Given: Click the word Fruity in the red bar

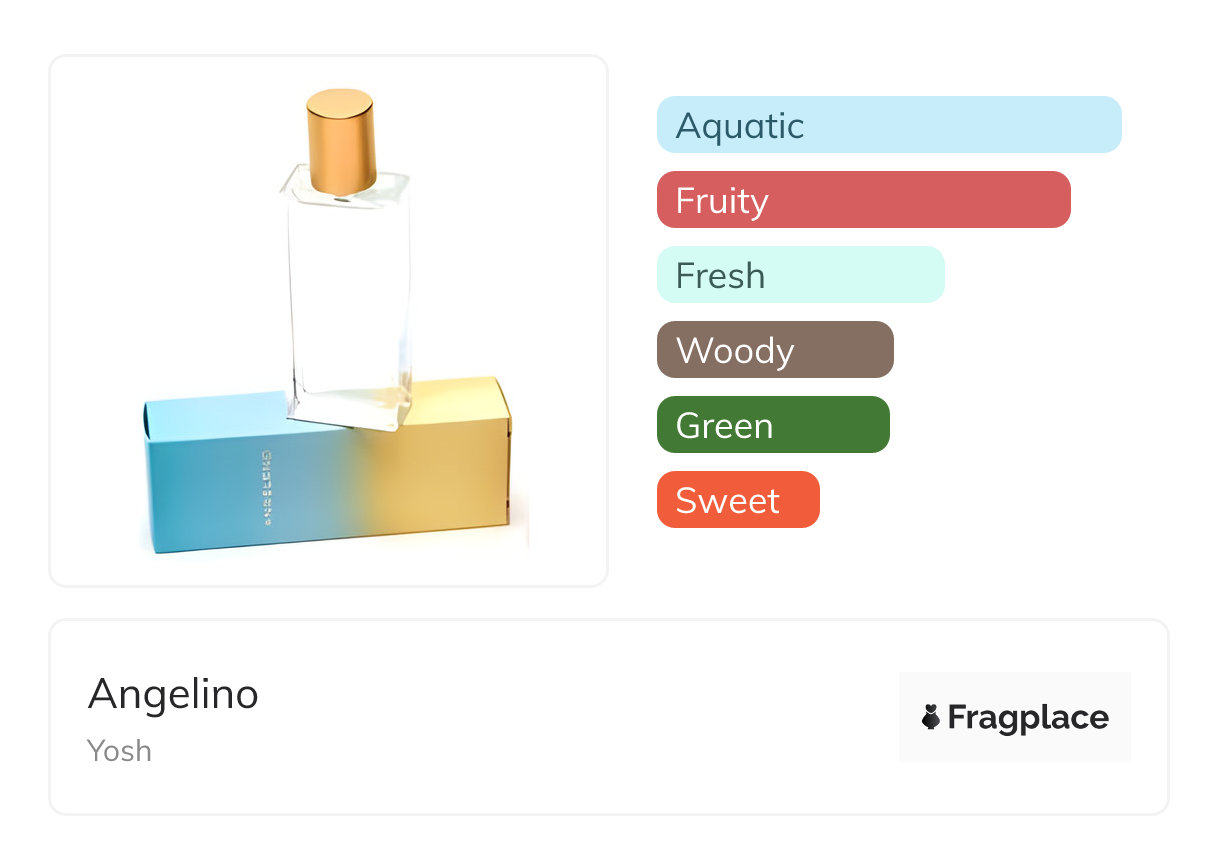Looking at the screenshot, I should click(722, 201).
